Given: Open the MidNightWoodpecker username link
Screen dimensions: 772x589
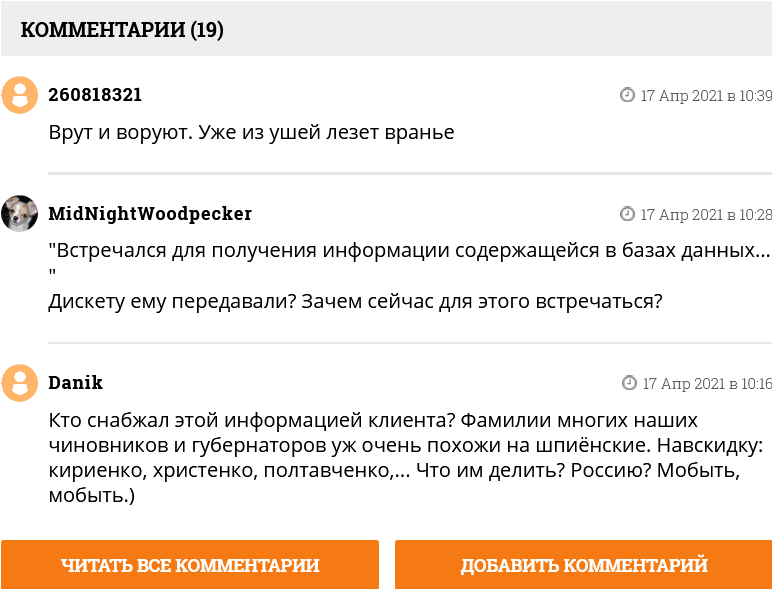Looking at the screenshot, I should pyautogui.click(x=150, y=214).
